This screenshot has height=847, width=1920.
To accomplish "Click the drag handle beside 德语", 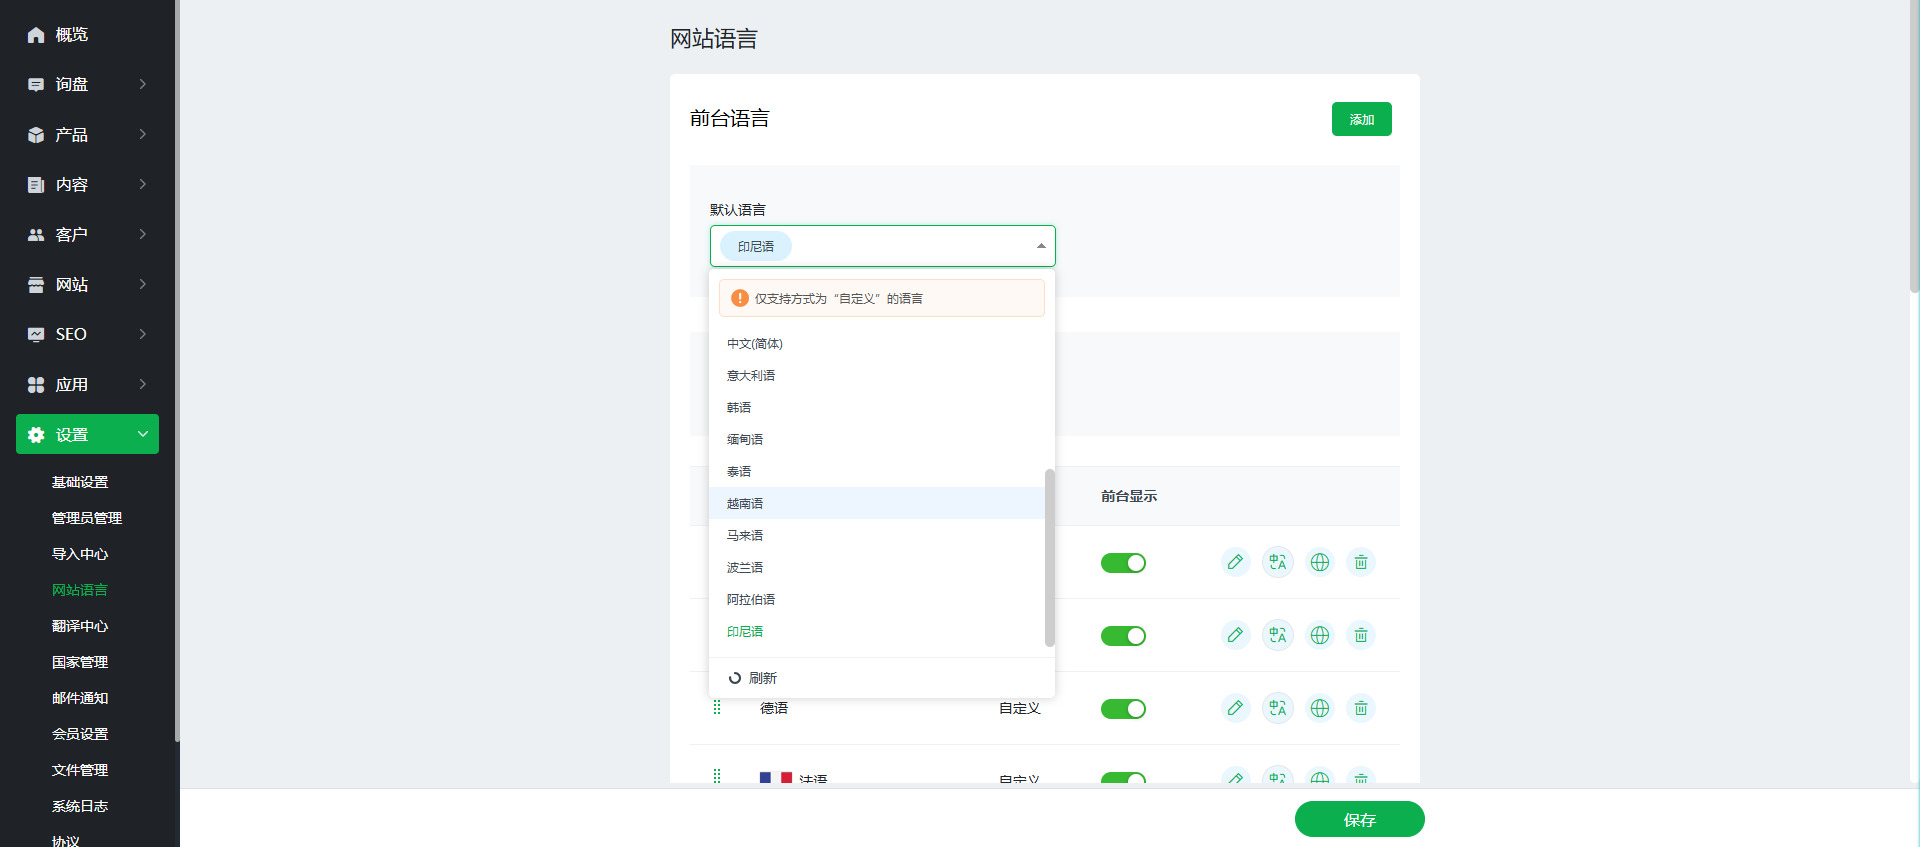I will pyautogui.click(x=717, y=708).
